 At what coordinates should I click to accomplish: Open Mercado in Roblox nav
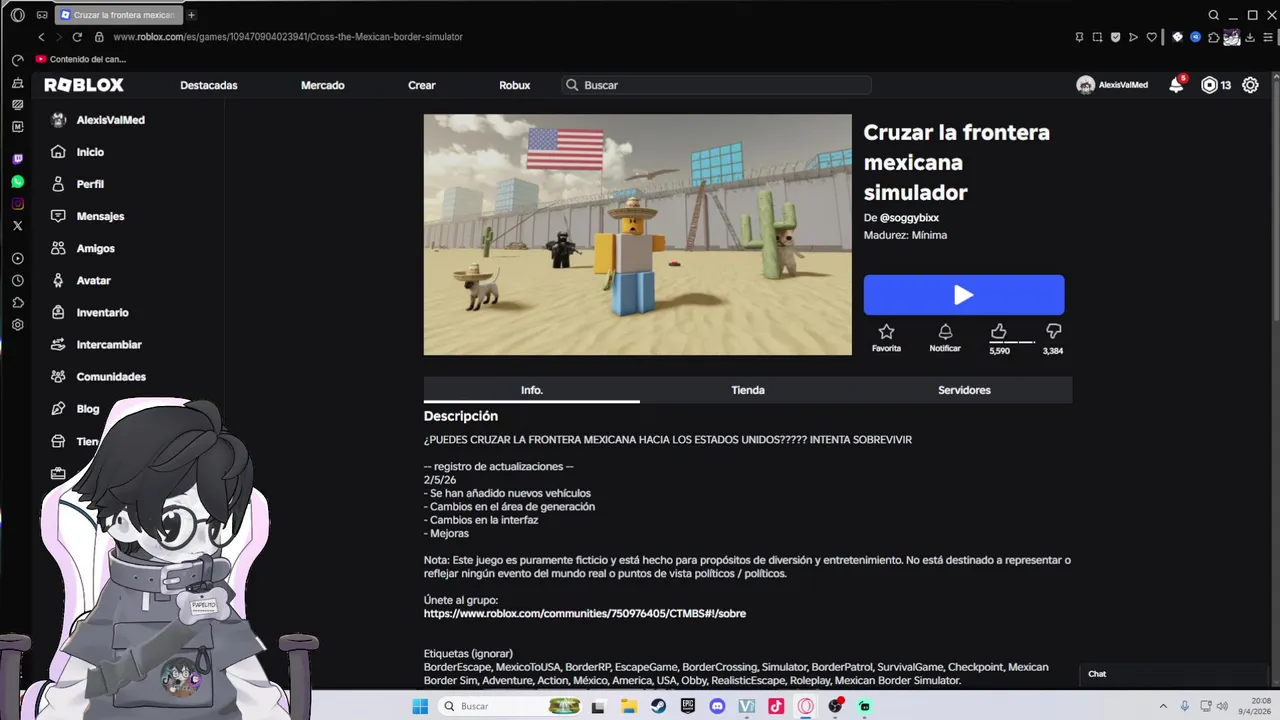(x=323, y=85)
